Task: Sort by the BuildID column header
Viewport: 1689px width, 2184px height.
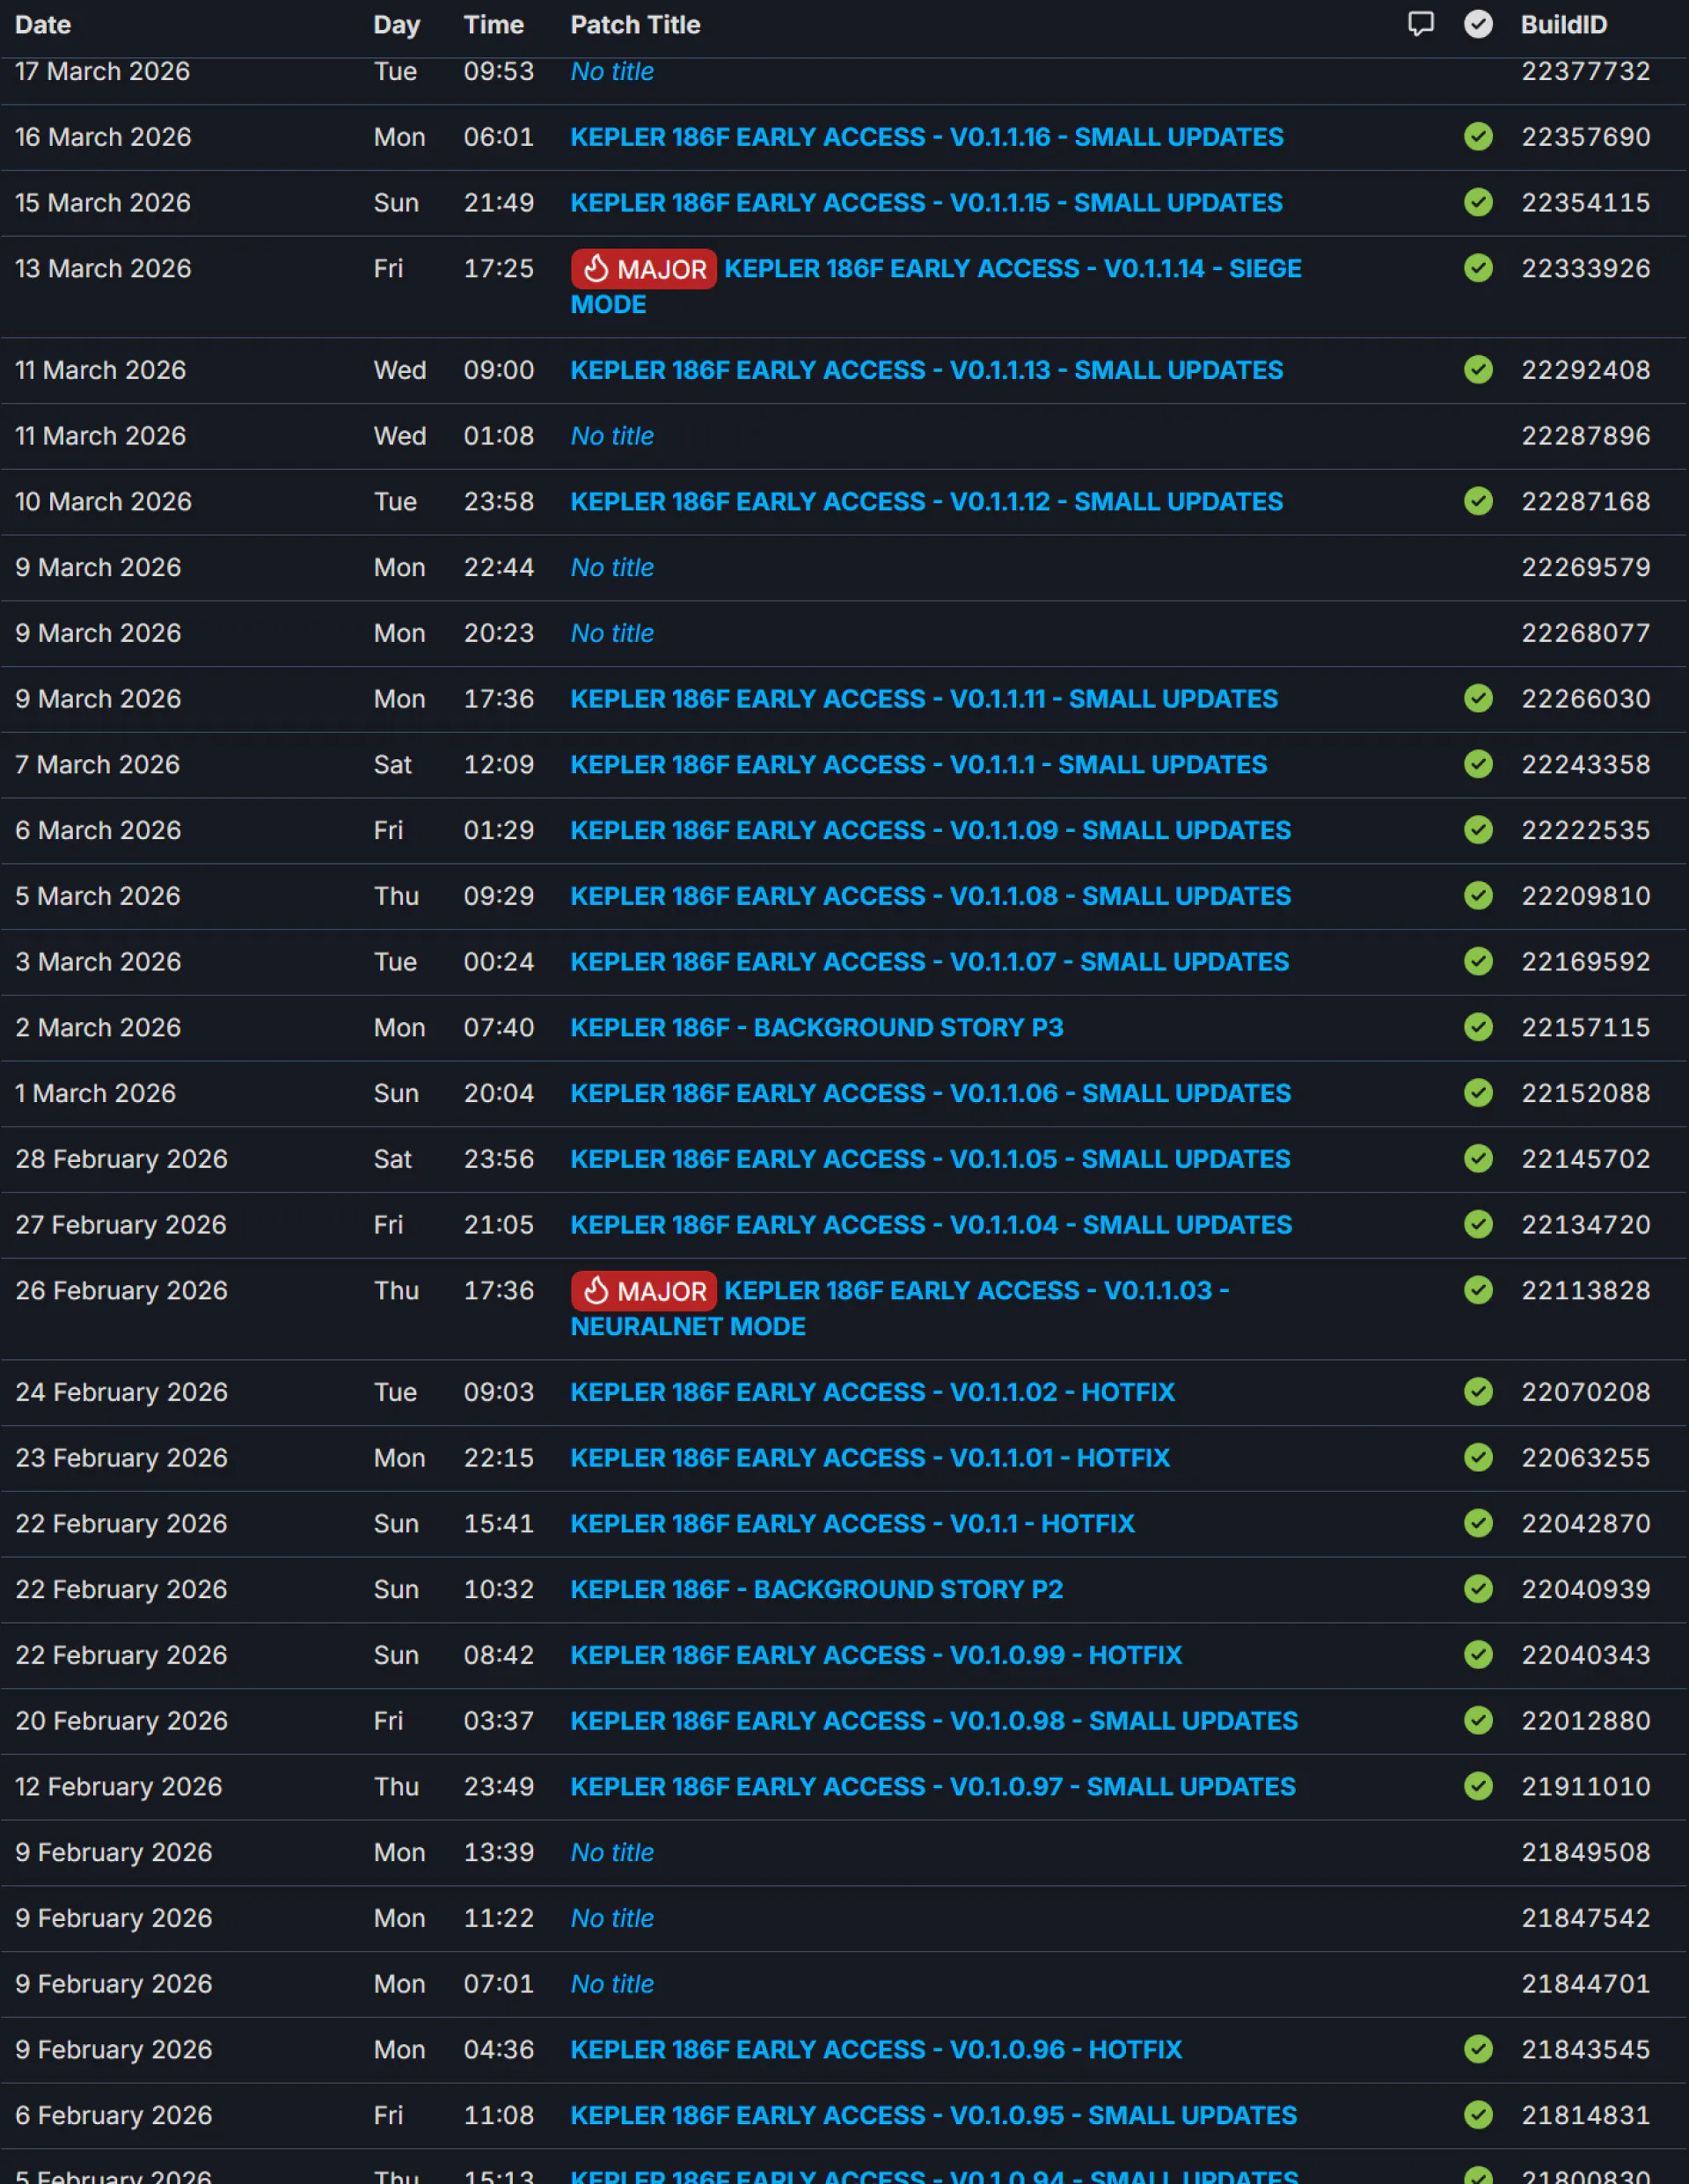Action: 1563,25
